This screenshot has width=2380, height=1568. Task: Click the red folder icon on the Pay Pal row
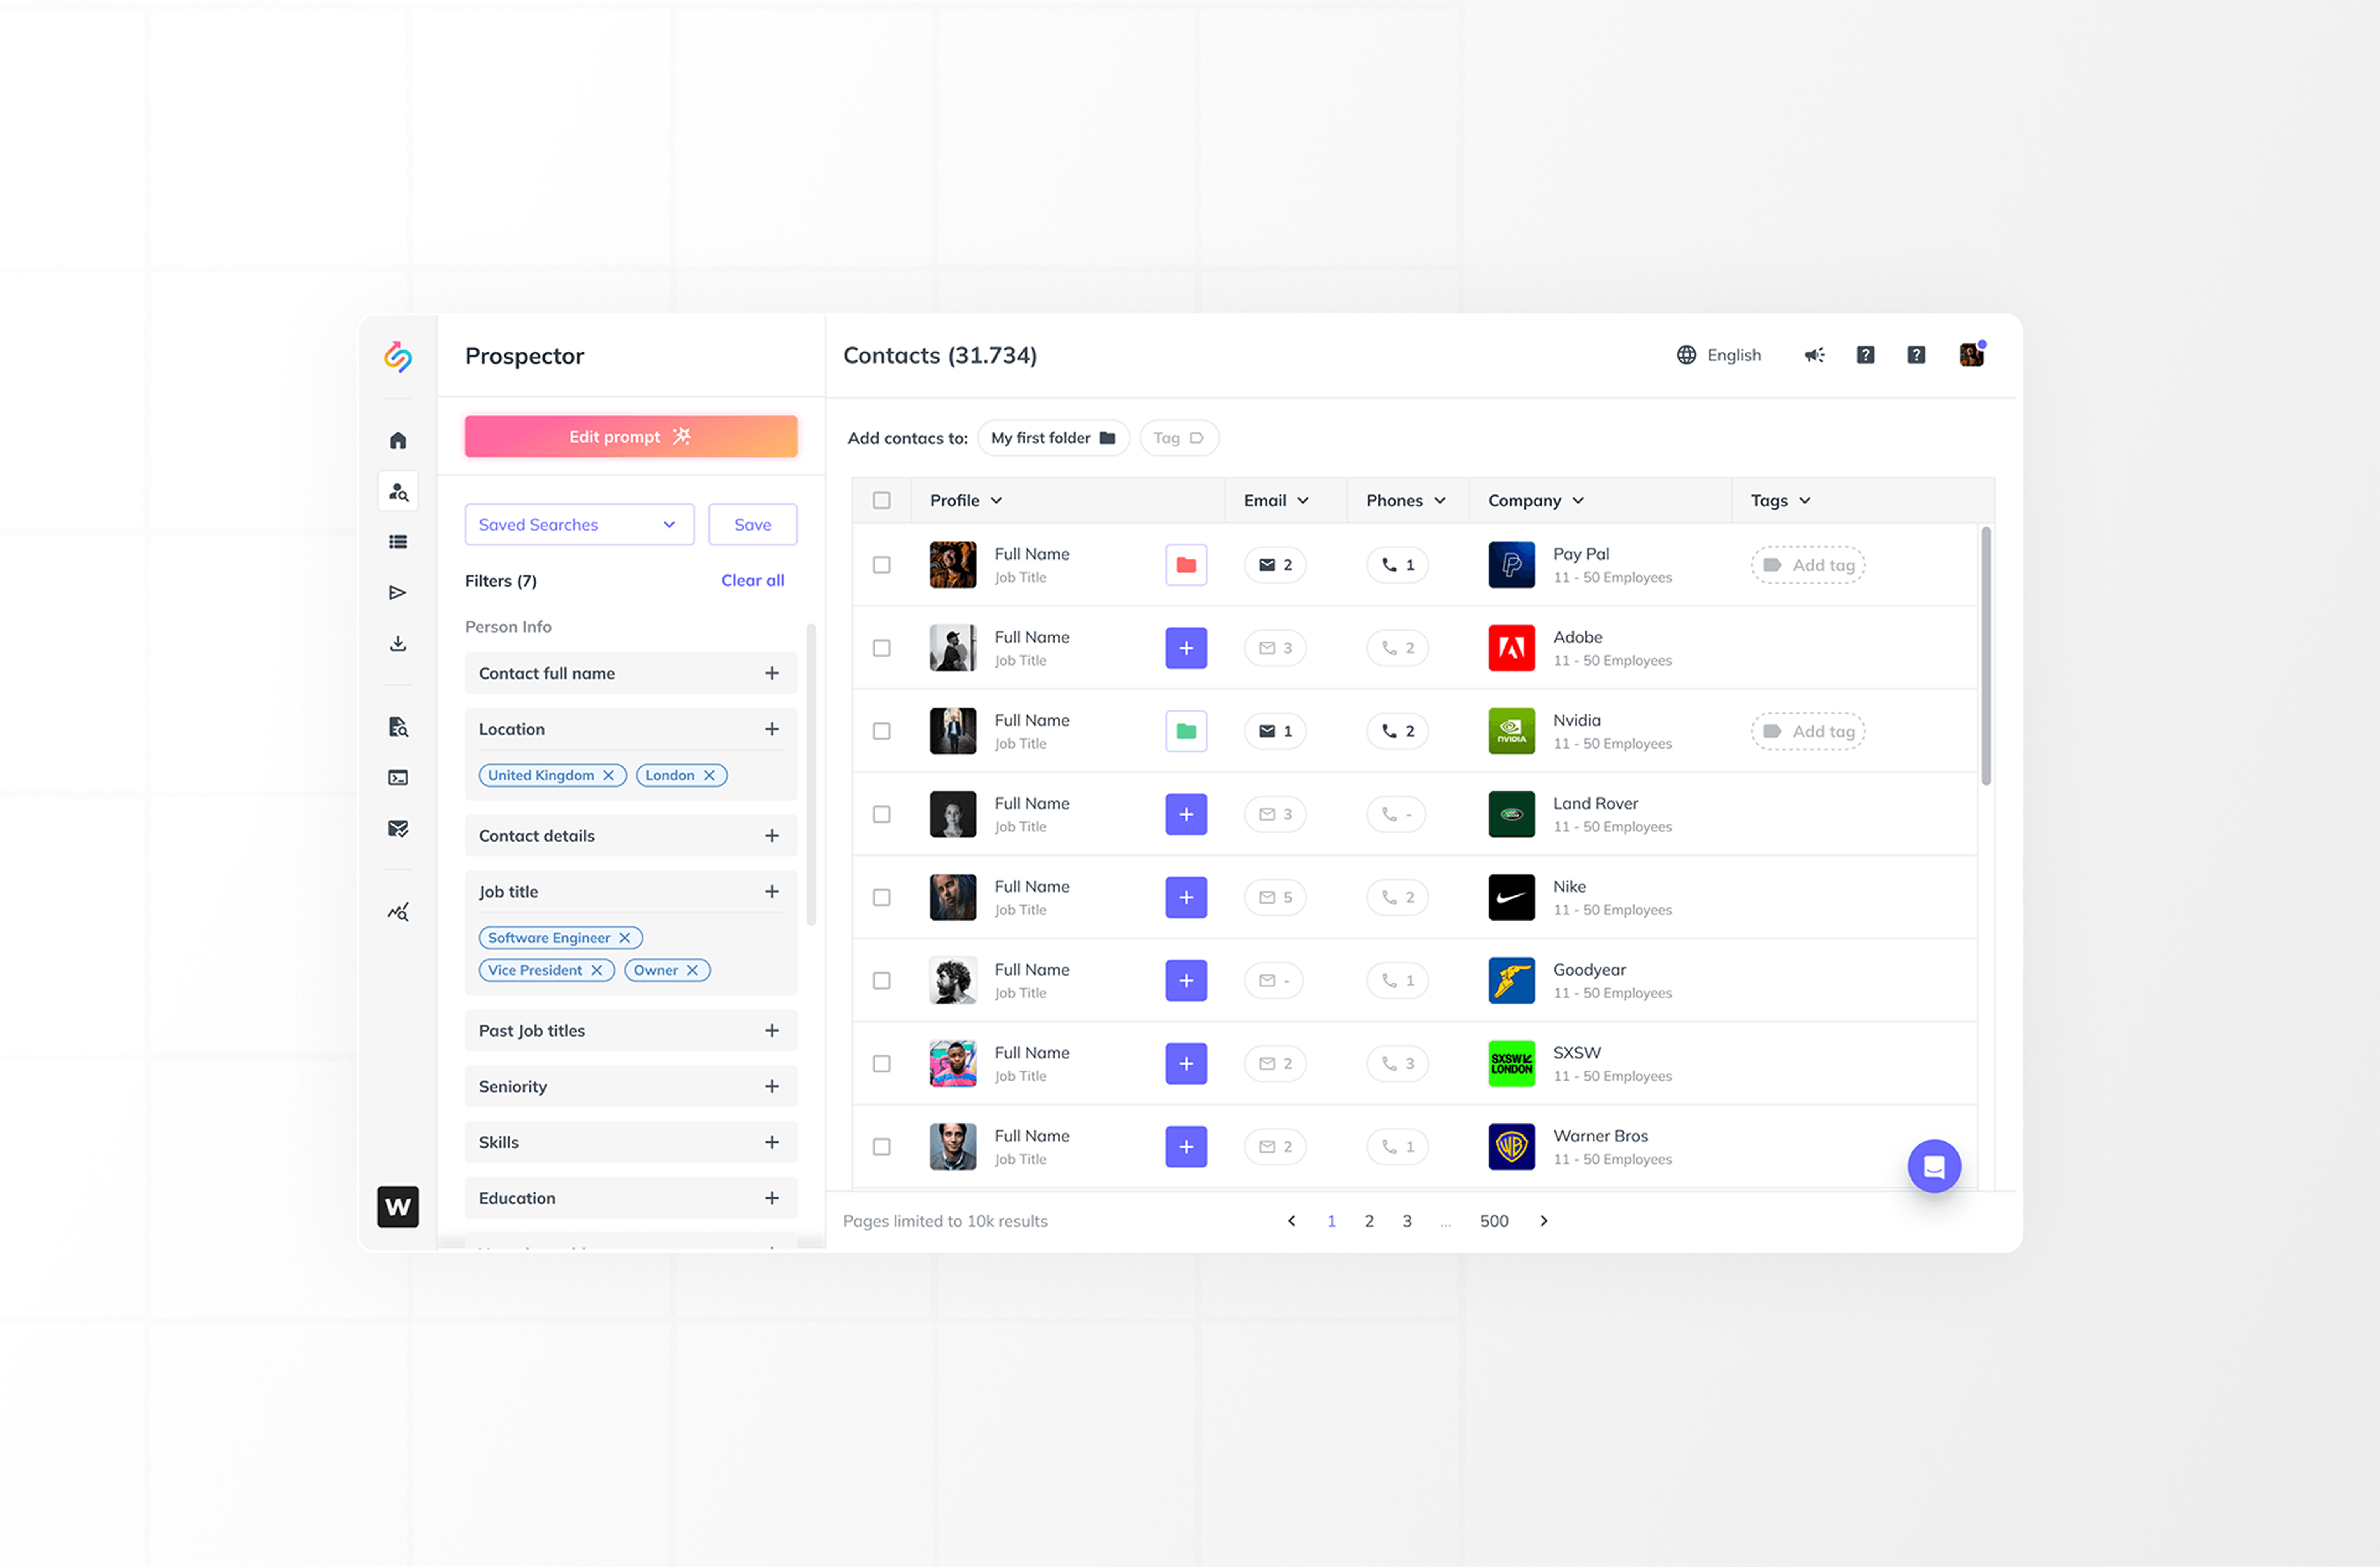(x=1186, y=565)
